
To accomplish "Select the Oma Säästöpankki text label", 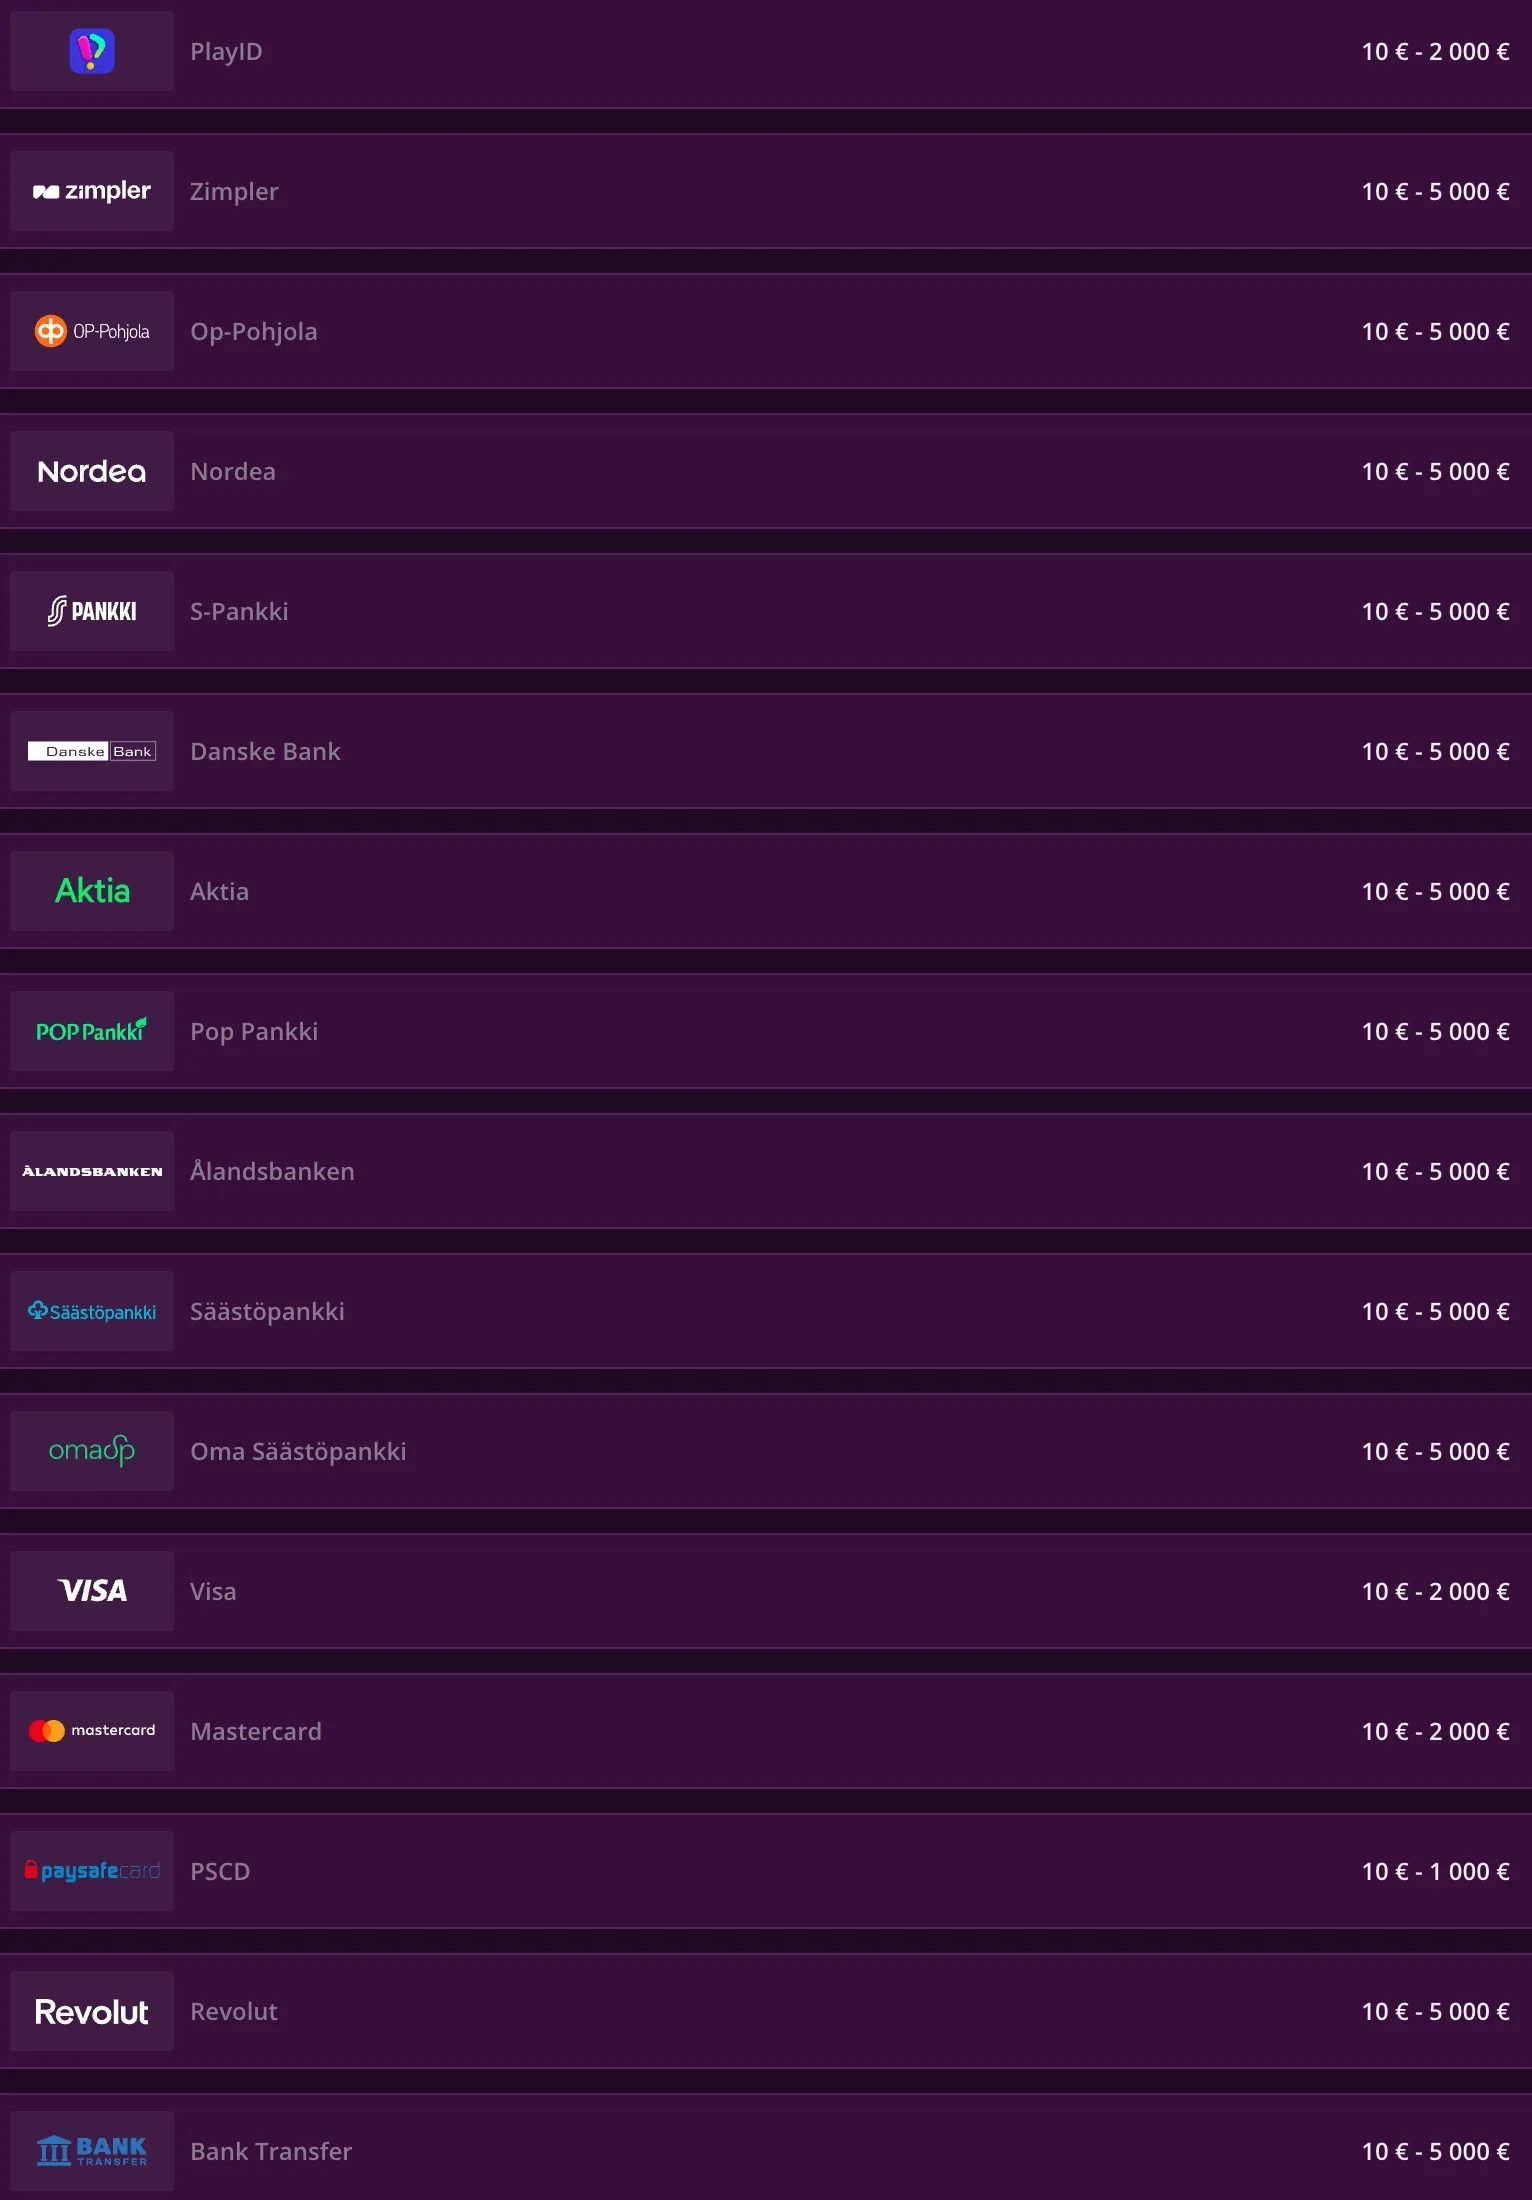I will point(298,1451).
